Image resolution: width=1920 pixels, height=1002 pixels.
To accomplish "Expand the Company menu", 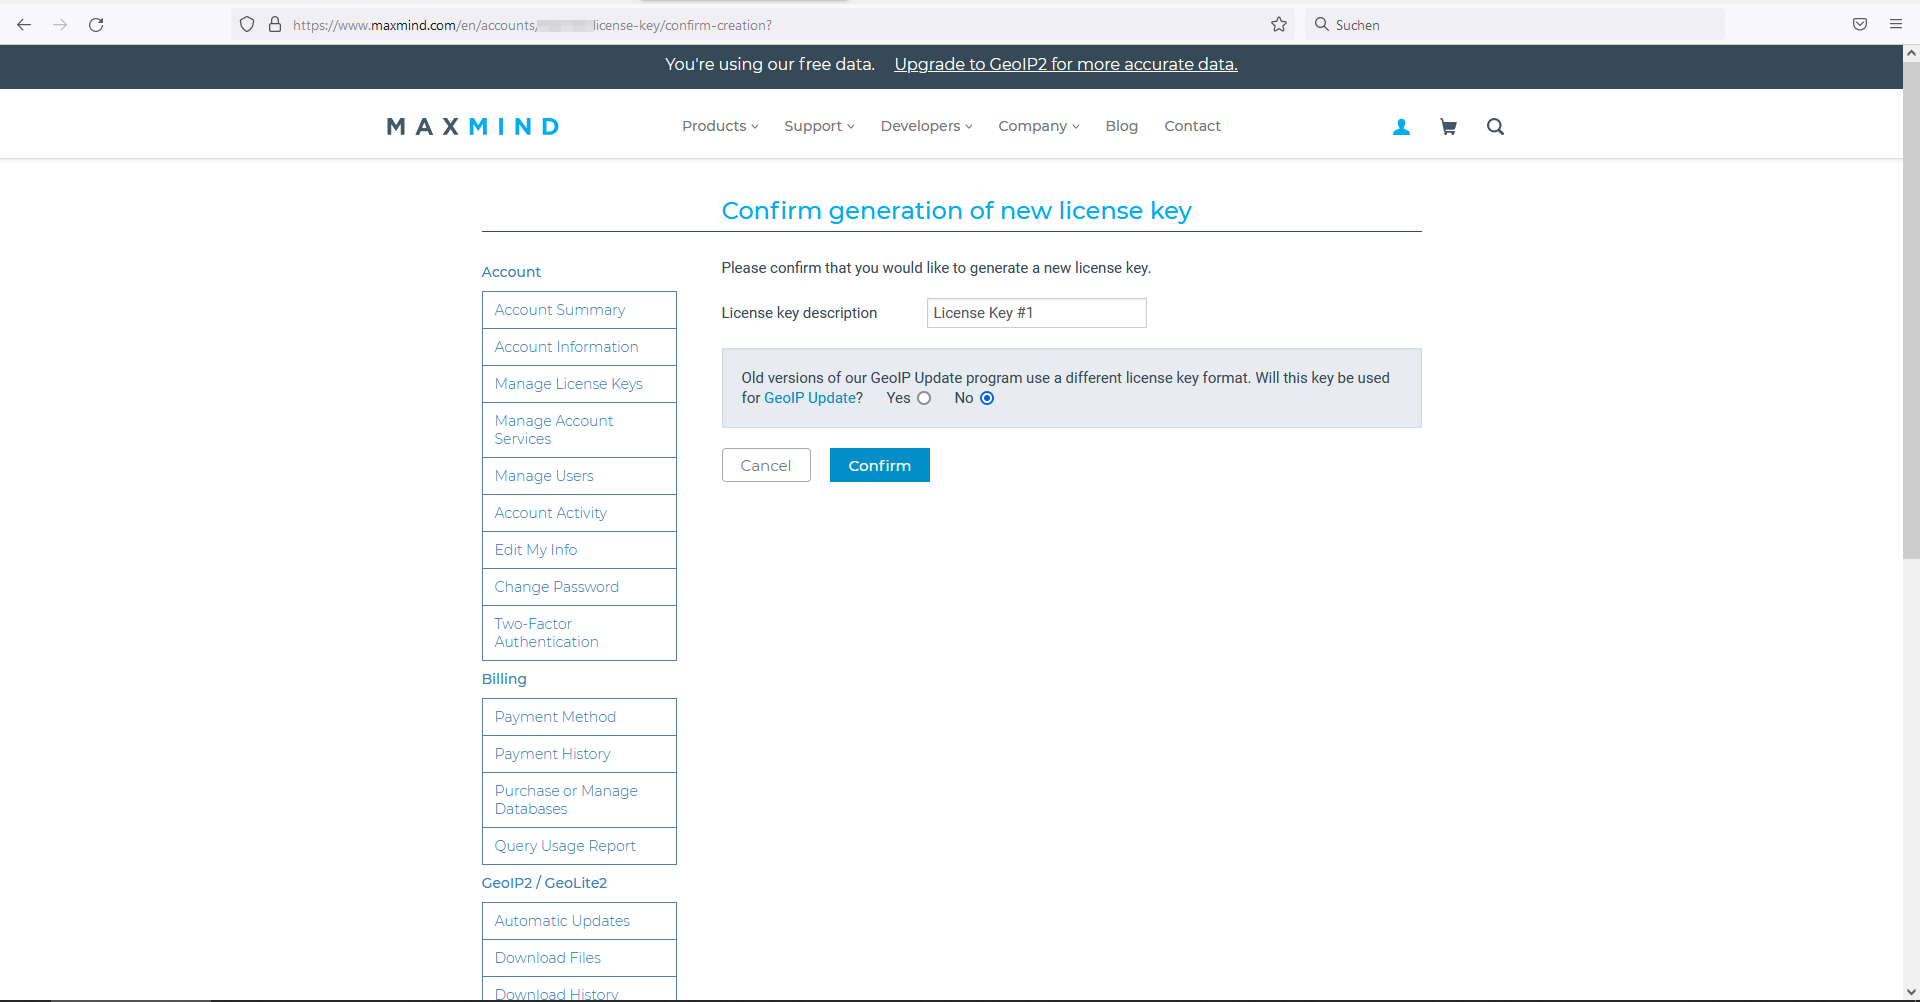I will tap(1039, 126).
